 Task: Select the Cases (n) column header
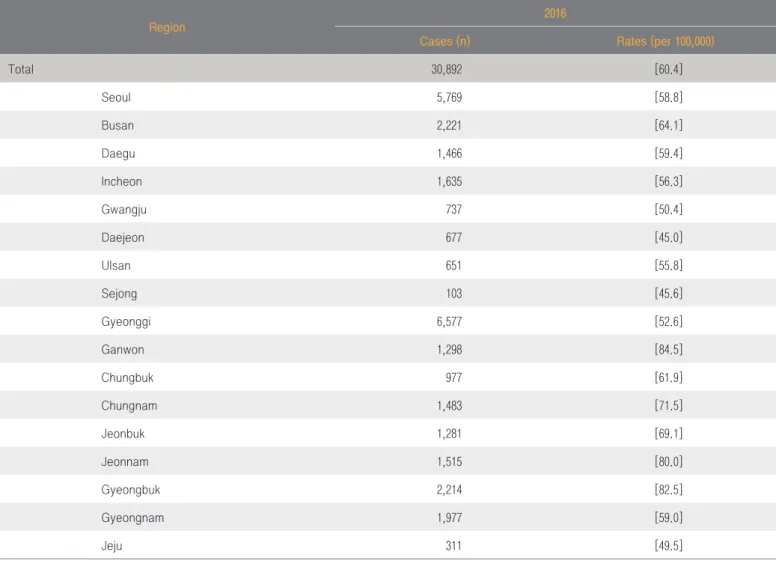(x=444, y=41)
